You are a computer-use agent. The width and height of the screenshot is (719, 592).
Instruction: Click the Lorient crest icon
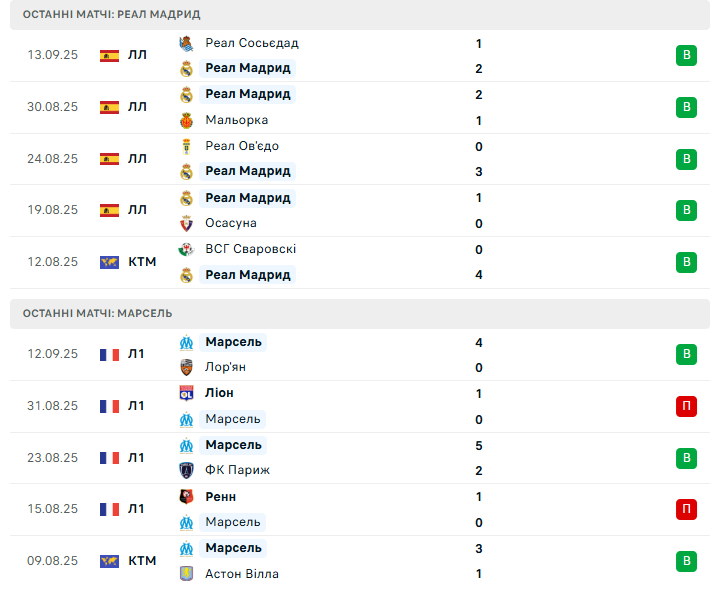[x=186, y=367]
